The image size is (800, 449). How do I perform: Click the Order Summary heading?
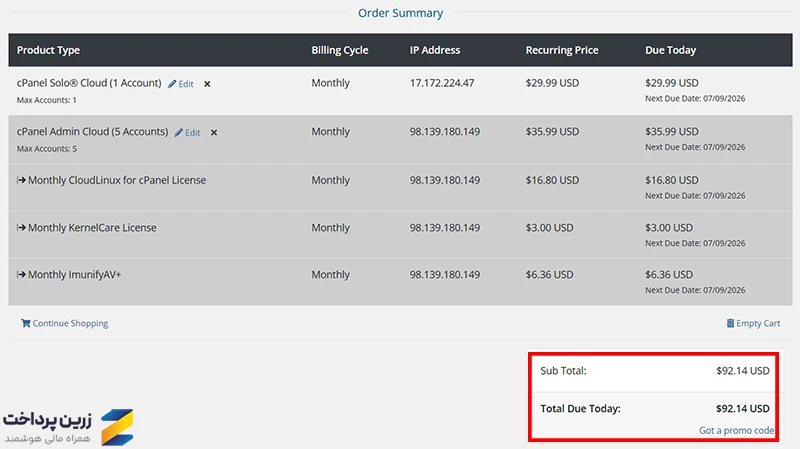401,13
